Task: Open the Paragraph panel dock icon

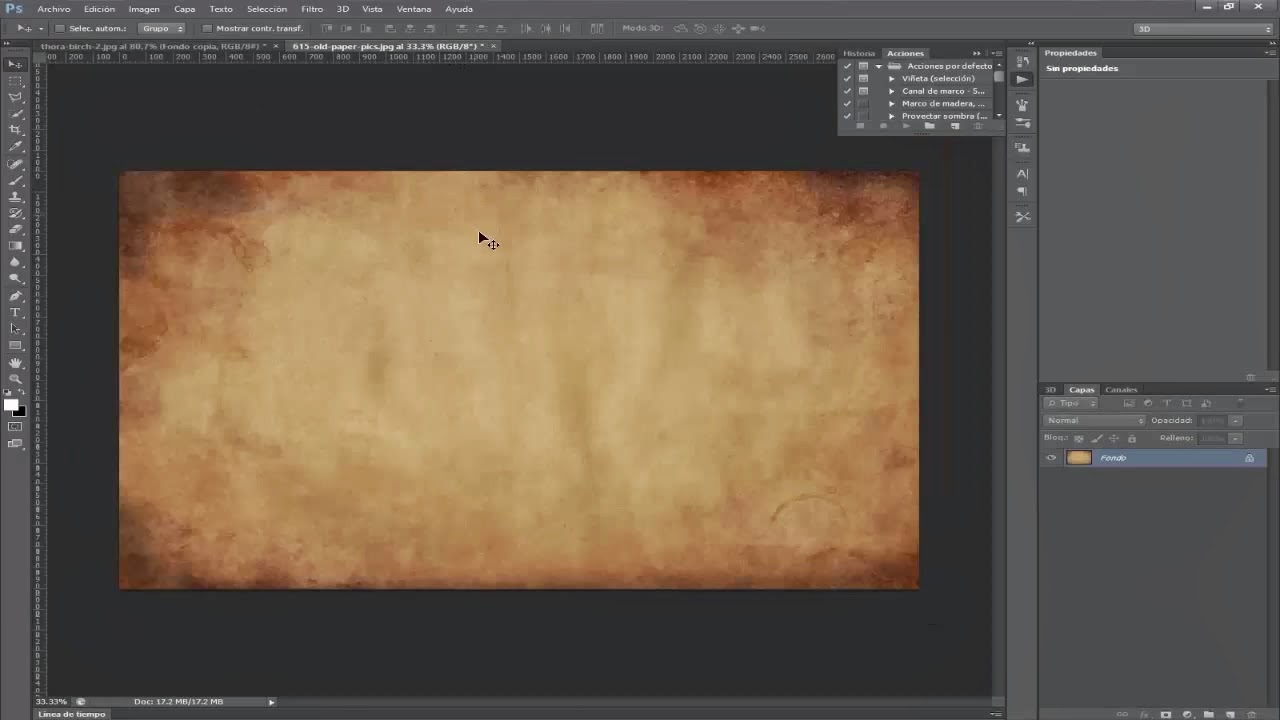Action: click(1022, 191)
